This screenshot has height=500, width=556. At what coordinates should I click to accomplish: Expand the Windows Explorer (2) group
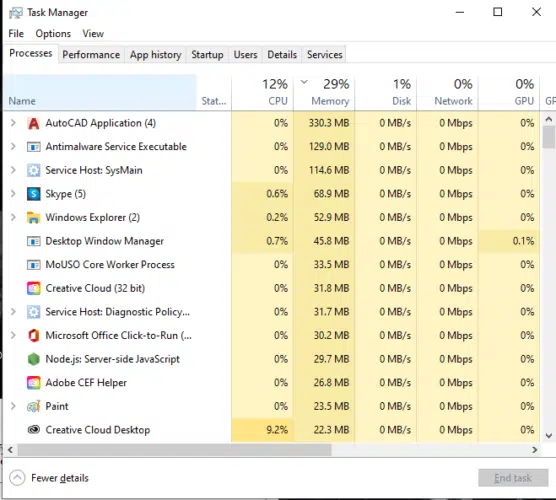[x=13, y=217]
